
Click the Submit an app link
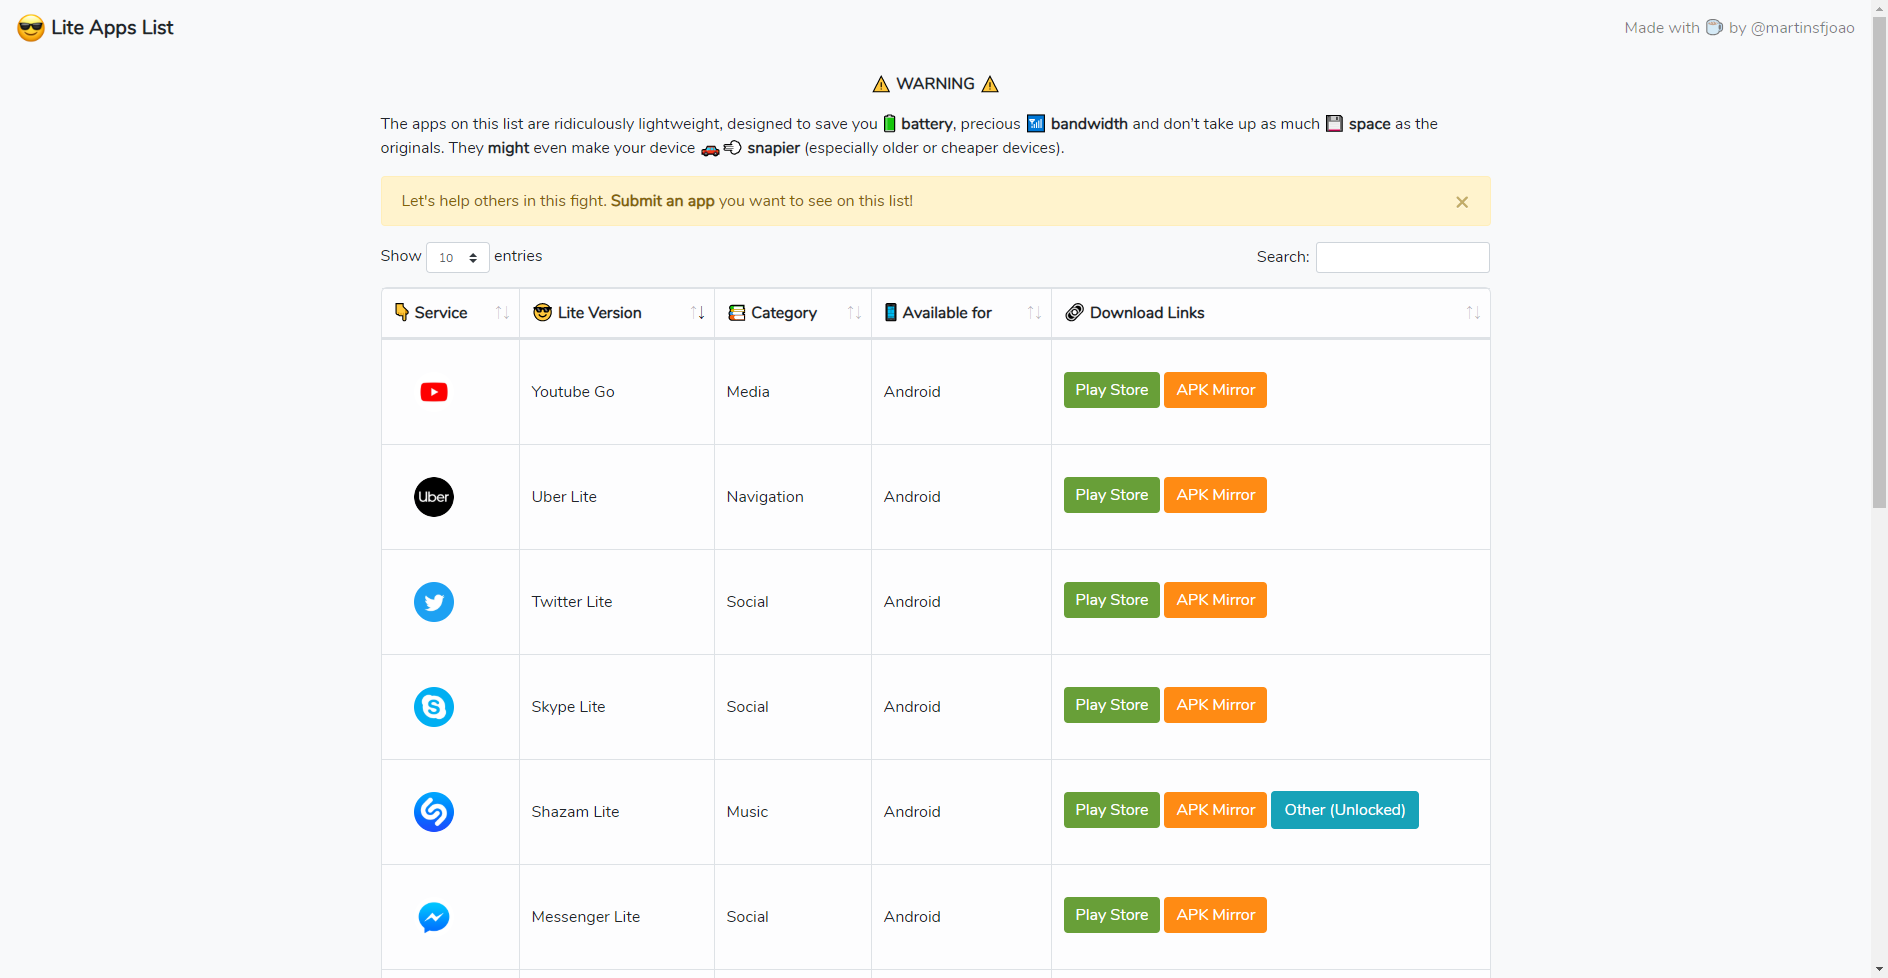click(x=662, y=201)
